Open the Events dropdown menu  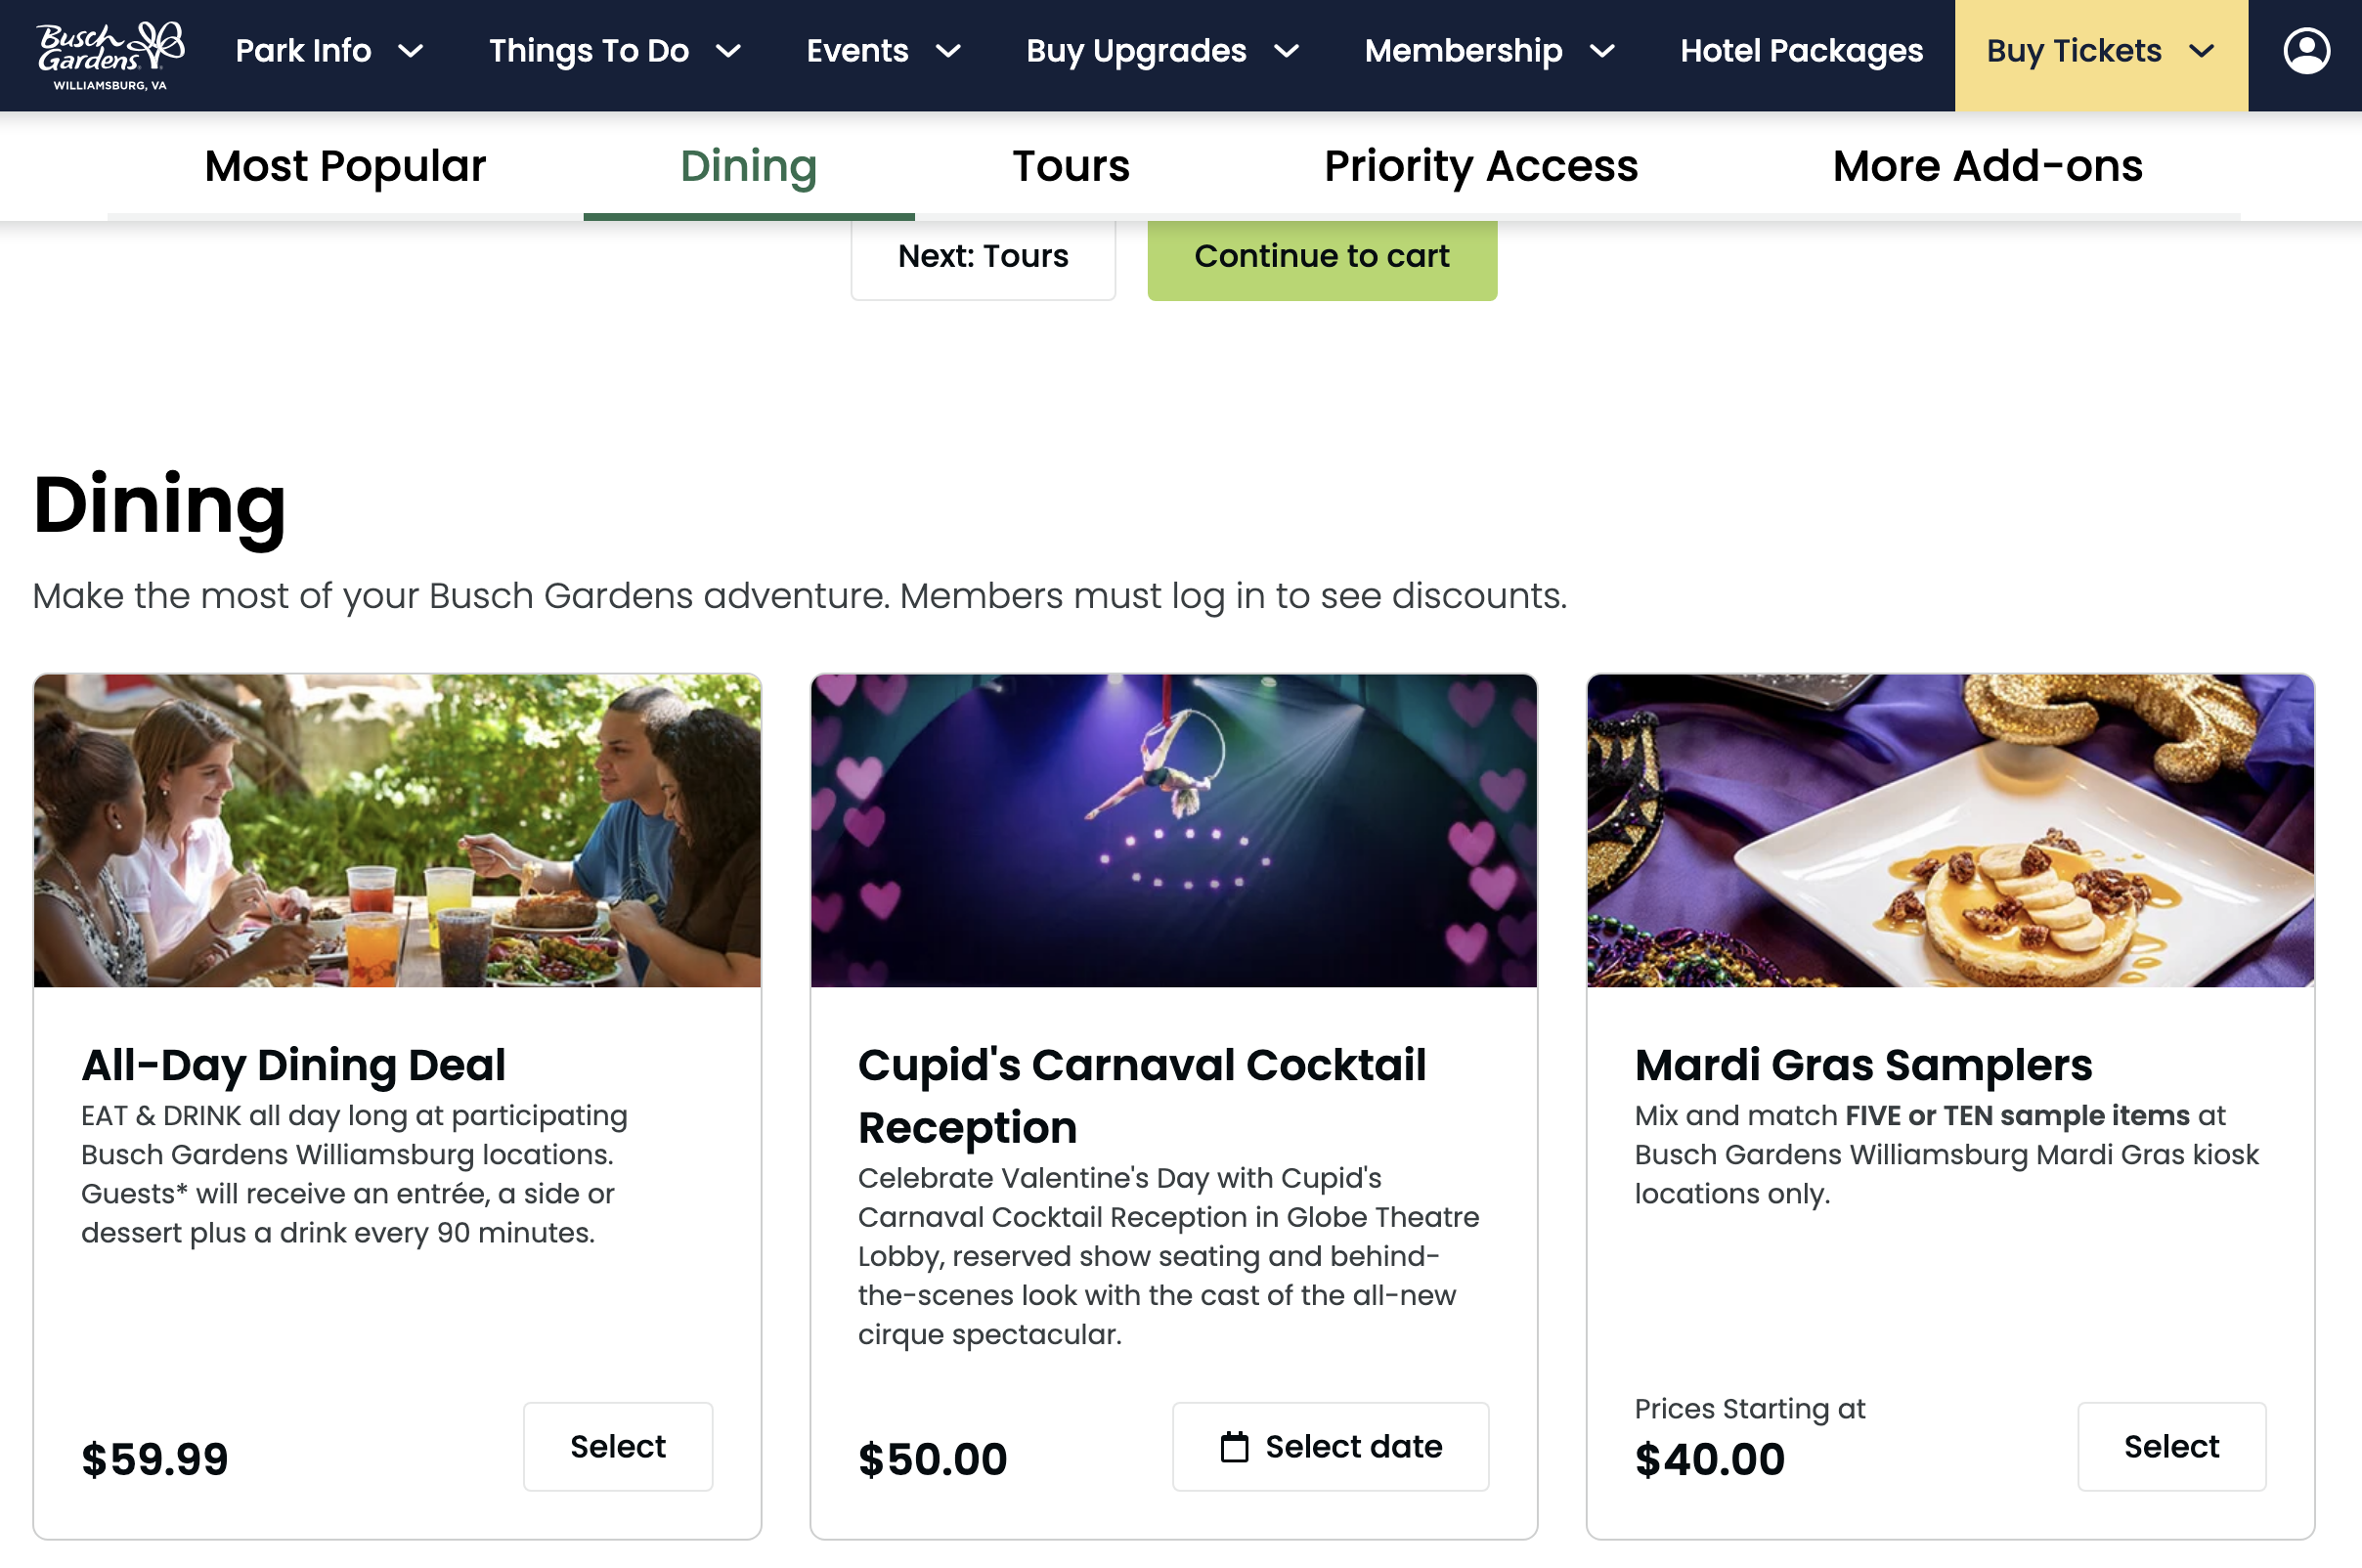882,51
